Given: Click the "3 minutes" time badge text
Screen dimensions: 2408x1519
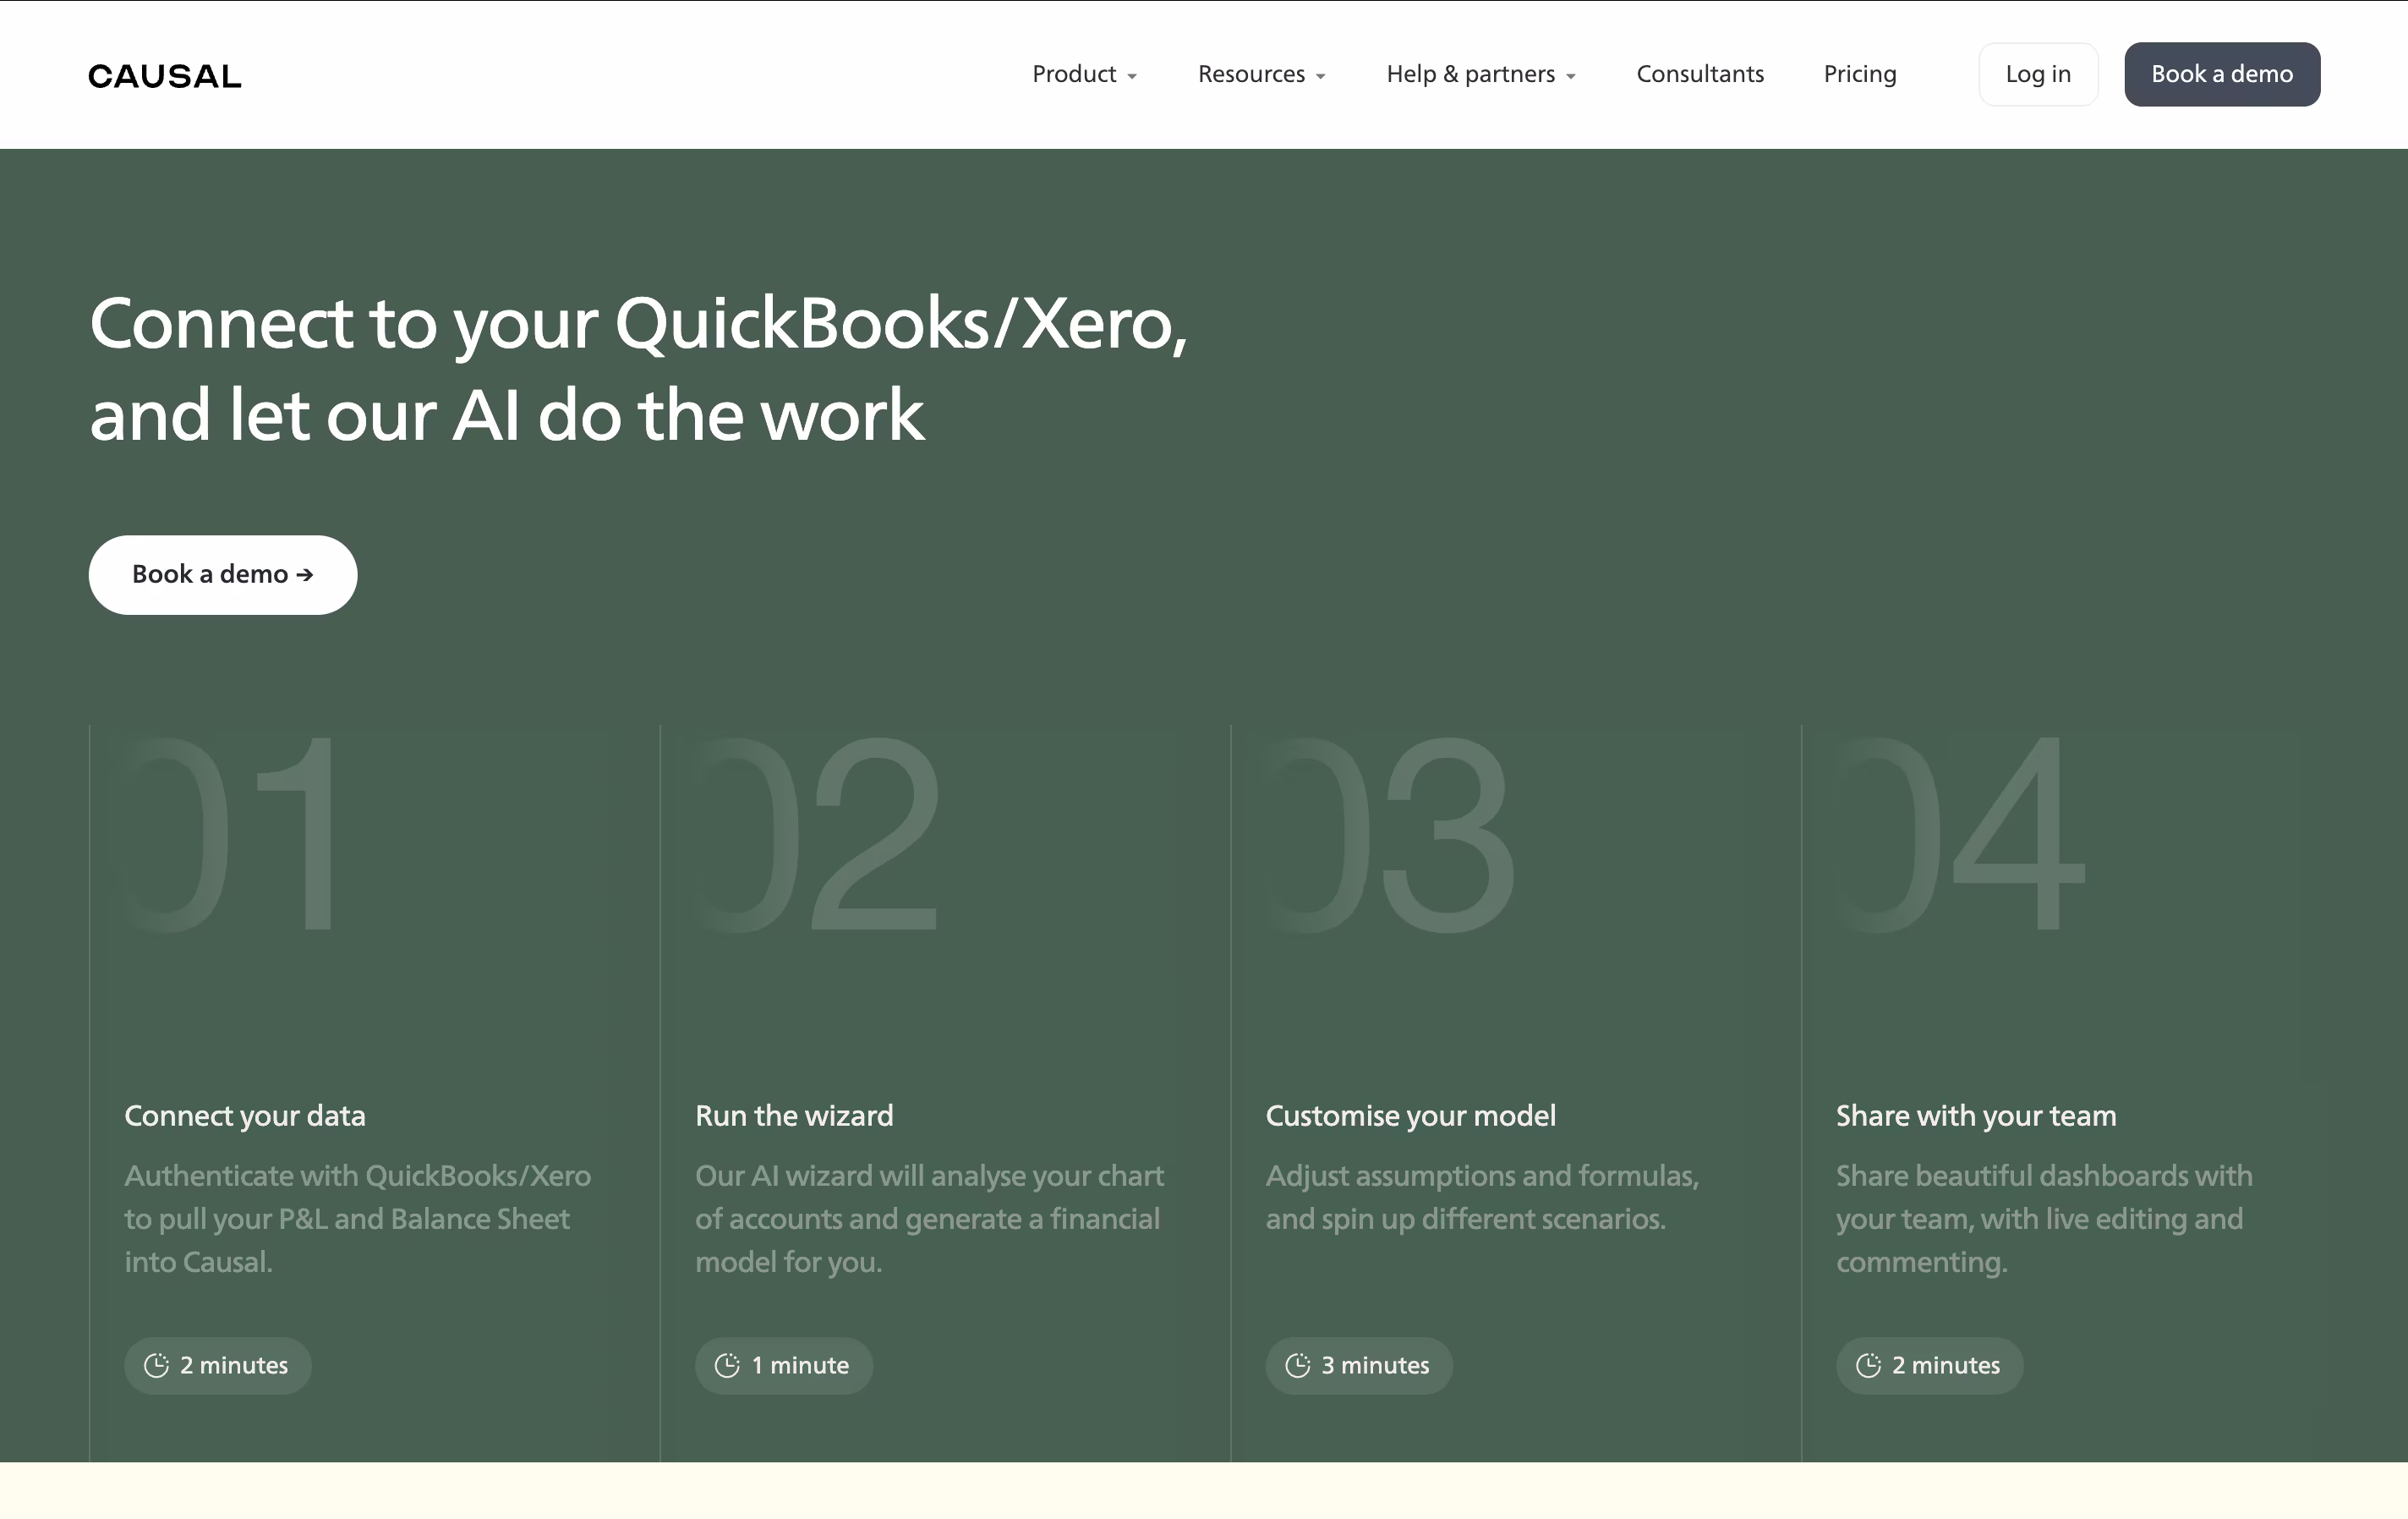Looking at the screenshot, I should point(1375,1365).
